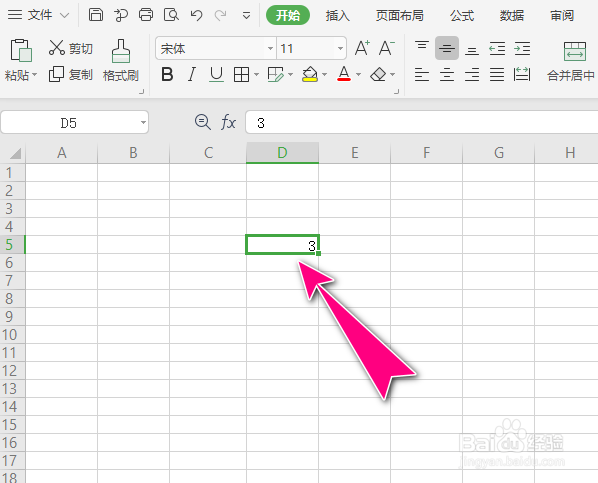Image resolution: width=598 pixels, height=483 pixels.
Task: Align text left horizontally
Action: coord(422,74)
